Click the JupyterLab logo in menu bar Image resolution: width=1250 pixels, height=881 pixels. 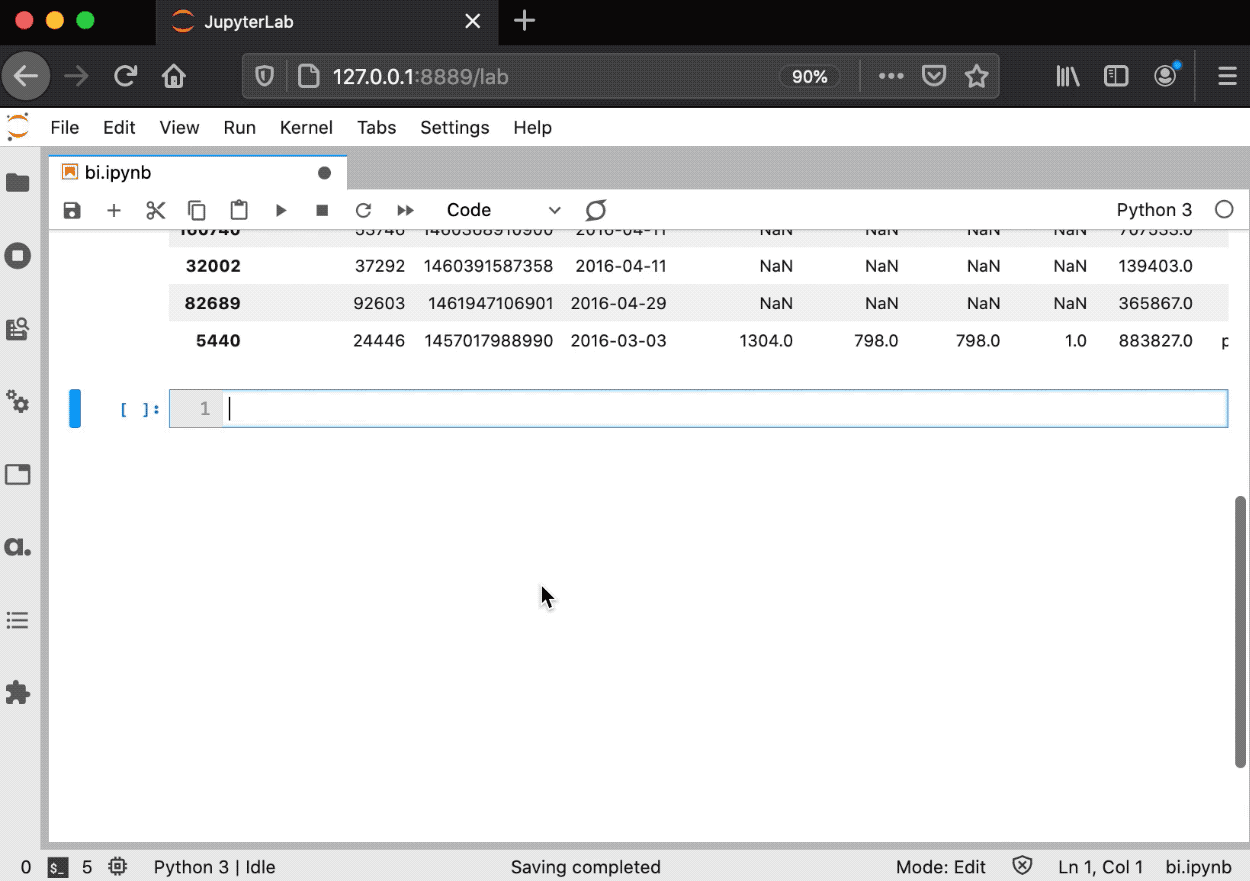(18, 127)
